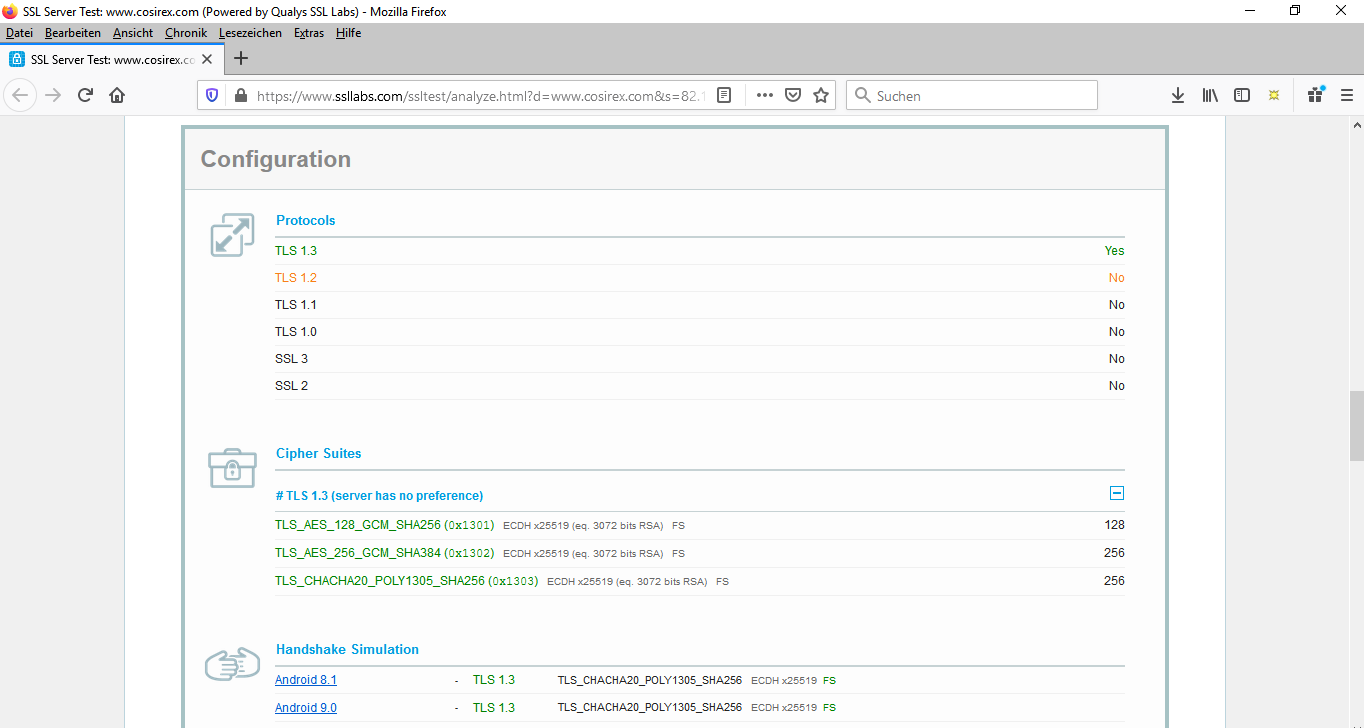Open the Extras menu

pos(309,33)
